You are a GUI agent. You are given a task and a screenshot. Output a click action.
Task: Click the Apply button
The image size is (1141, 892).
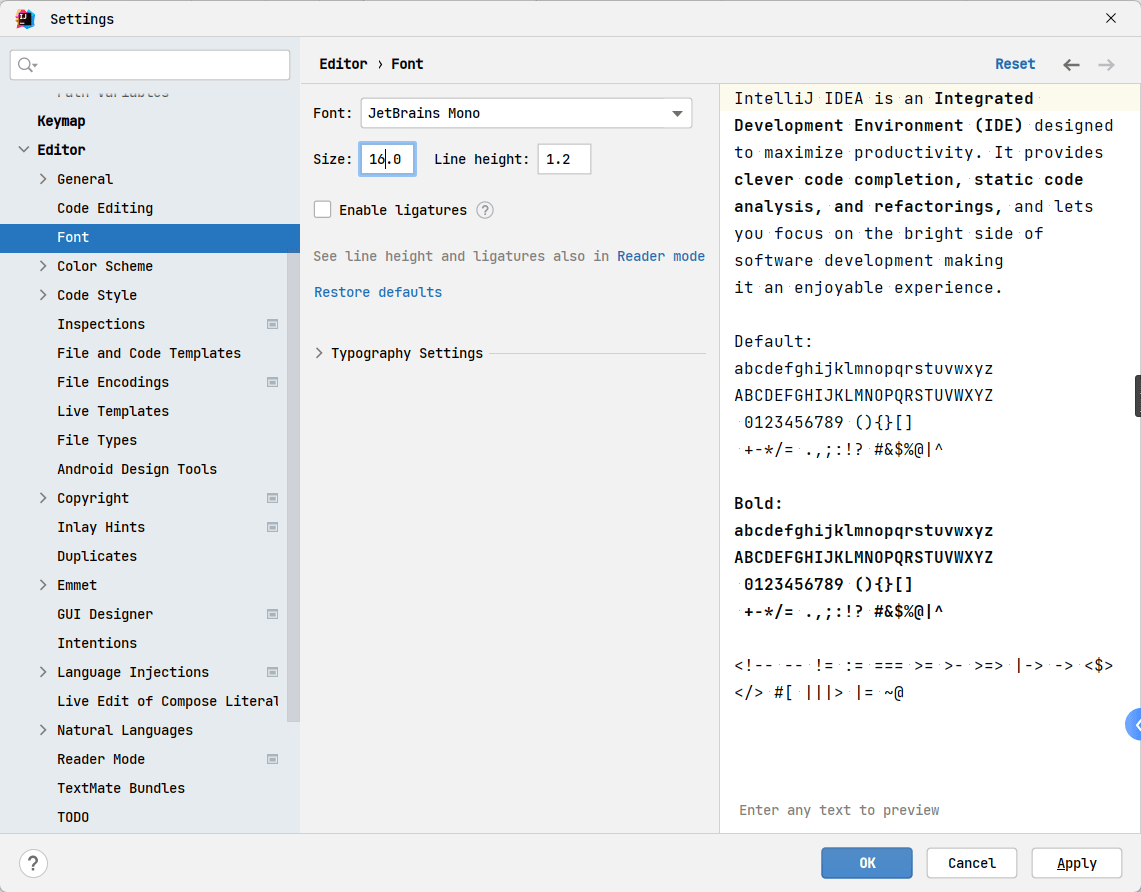click(1076, 863)
